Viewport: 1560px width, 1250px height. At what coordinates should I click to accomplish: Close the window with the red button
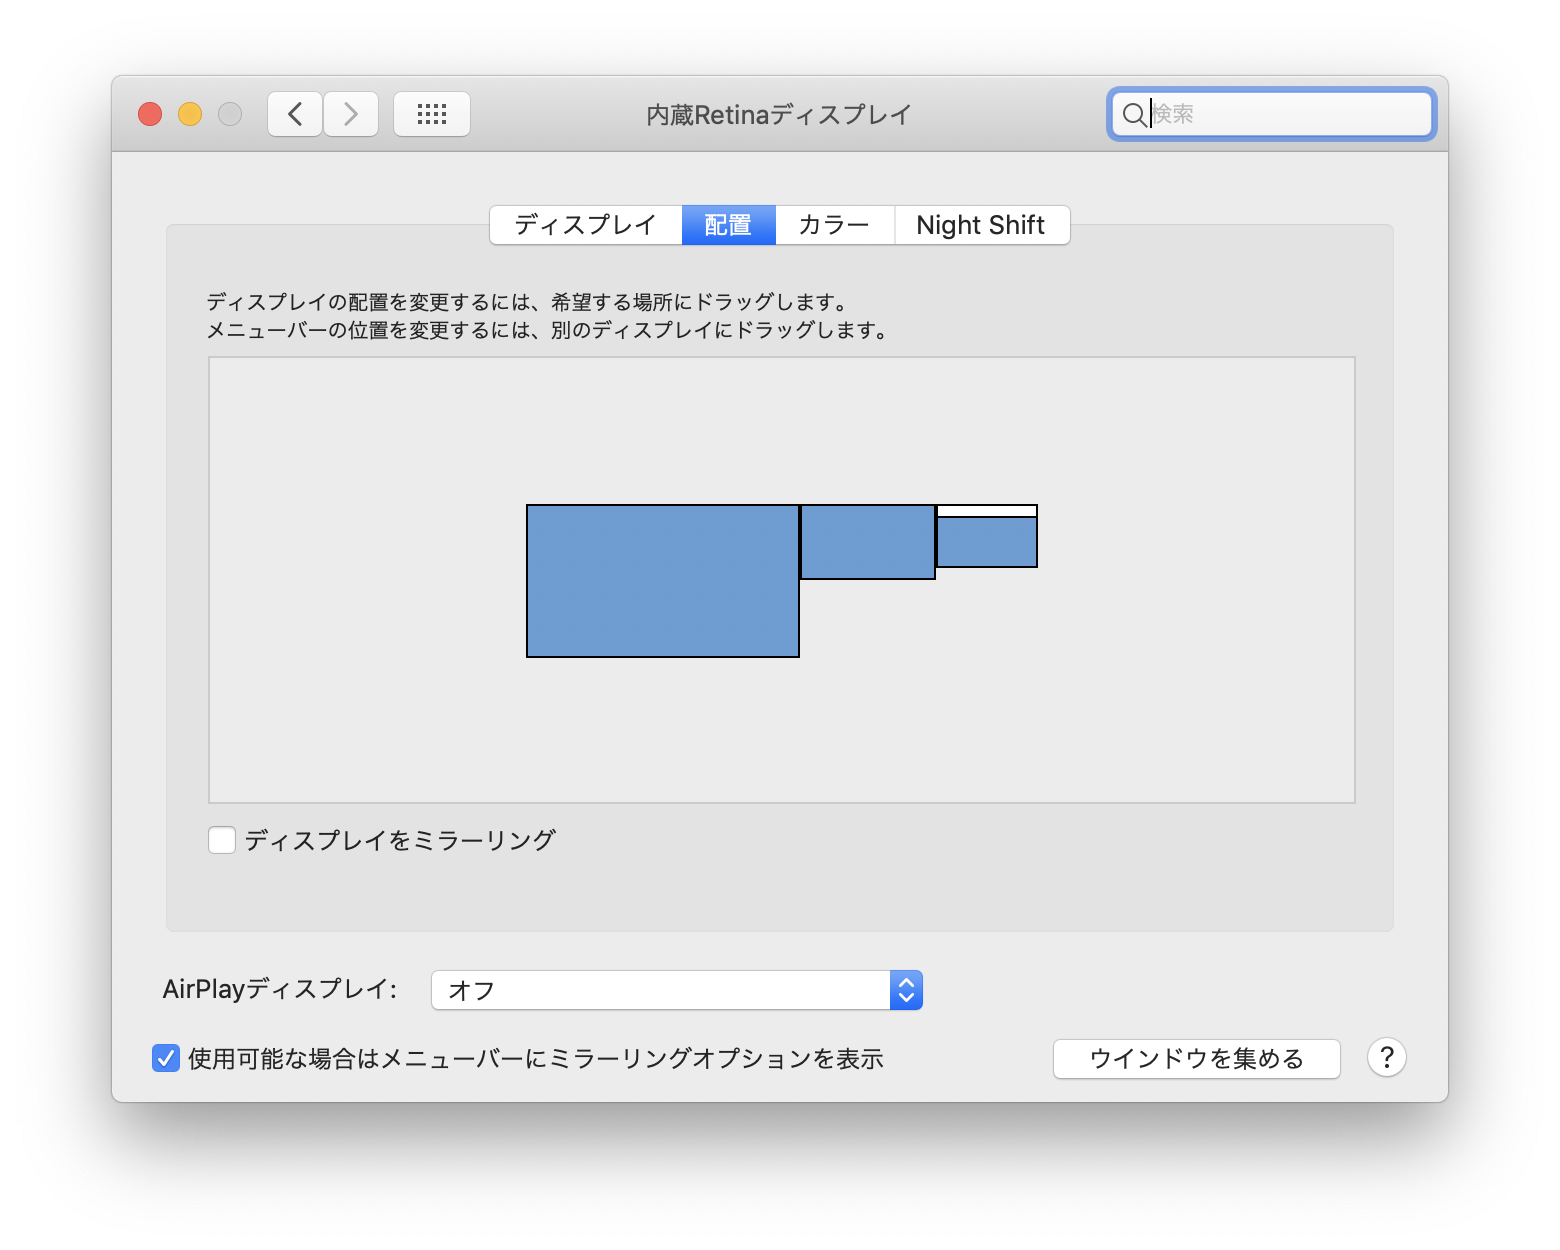pyautogui.click(x=150, y=114)
